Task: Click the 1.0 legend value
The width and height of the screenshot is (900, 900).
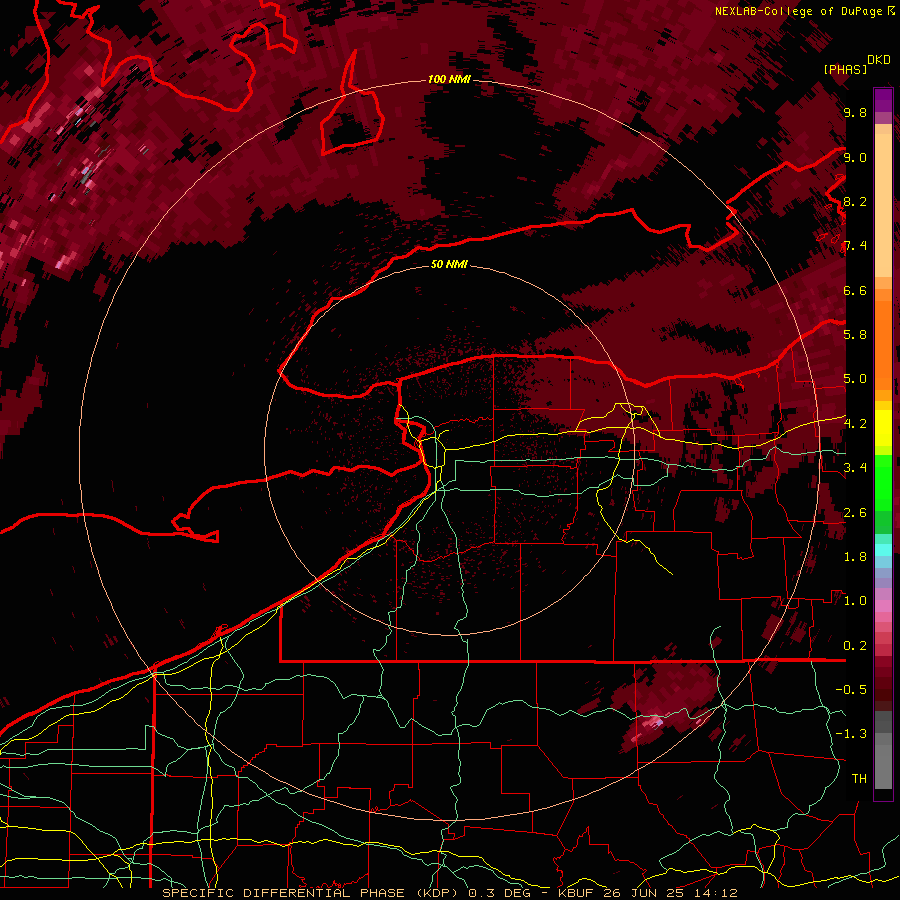Action: click(855, 601)
